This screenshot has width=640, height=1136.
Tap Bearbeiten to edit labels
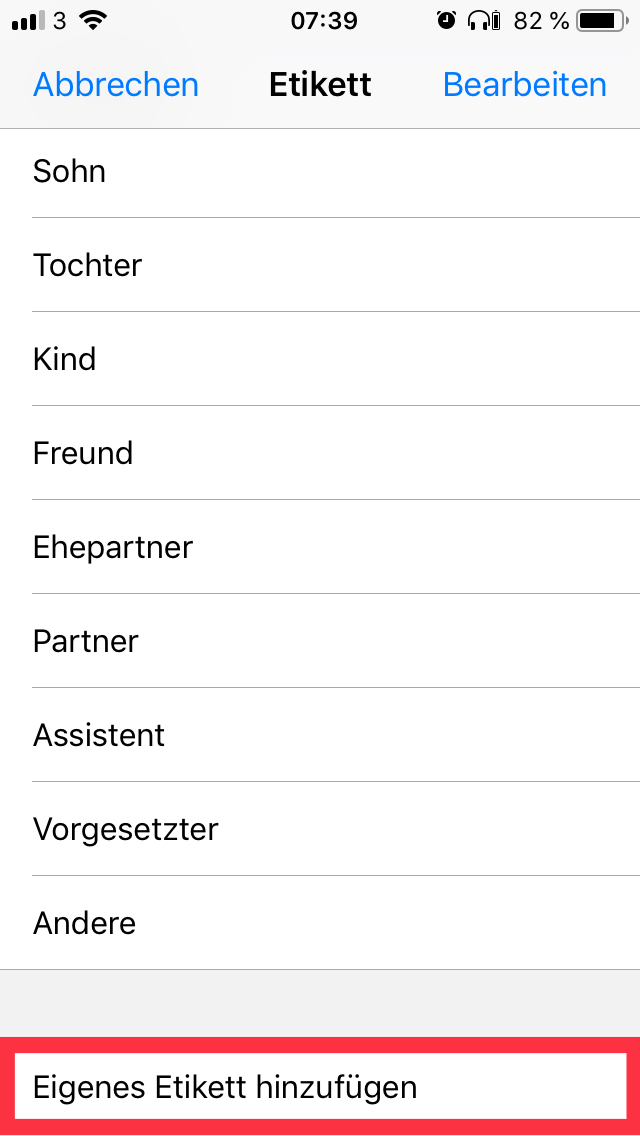click(524, 85)
